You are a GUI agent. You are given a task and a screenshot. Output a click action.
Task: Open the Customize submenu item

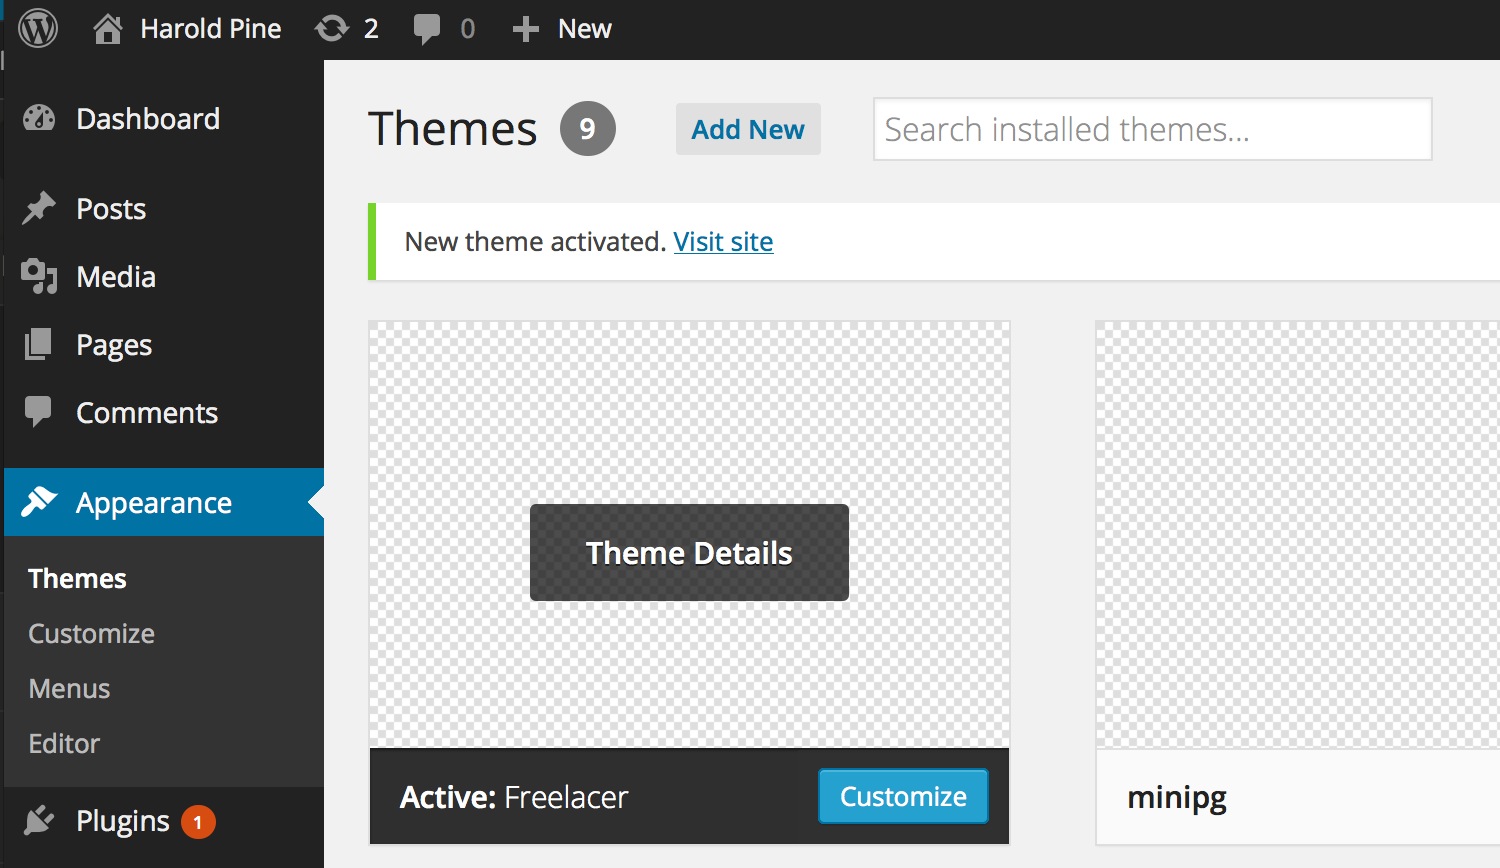tap(91, 634)
